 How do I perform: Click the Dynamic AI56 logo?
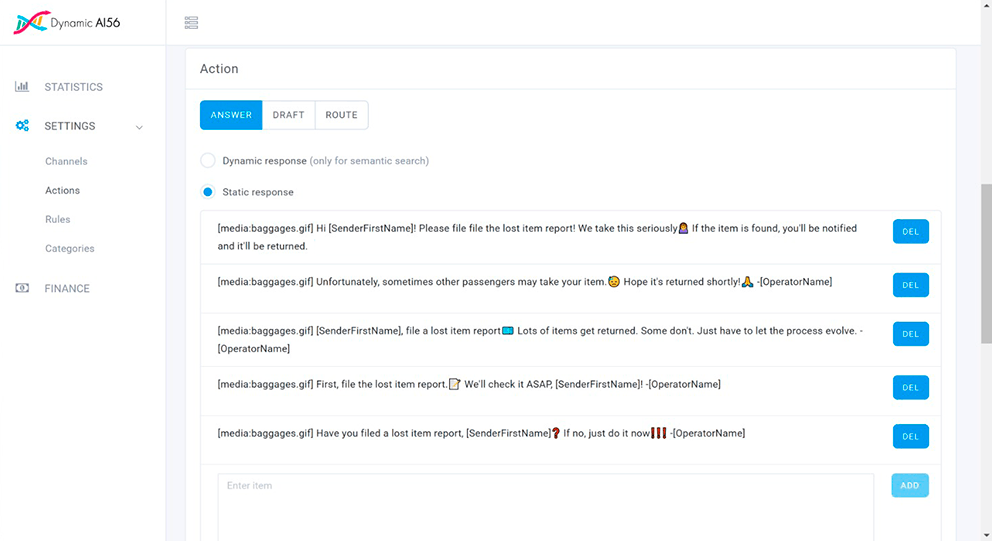tap(67, 23)
